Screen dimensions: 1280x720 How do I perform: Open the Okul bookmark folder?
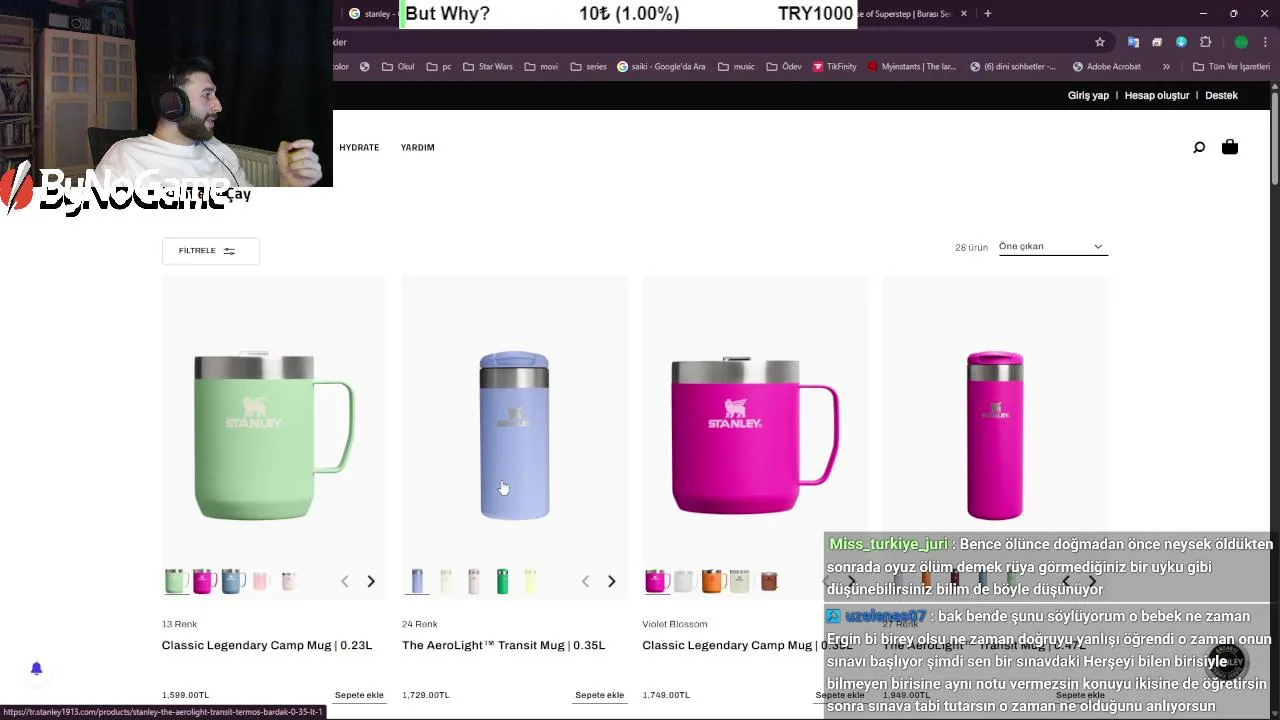(398, 67)
